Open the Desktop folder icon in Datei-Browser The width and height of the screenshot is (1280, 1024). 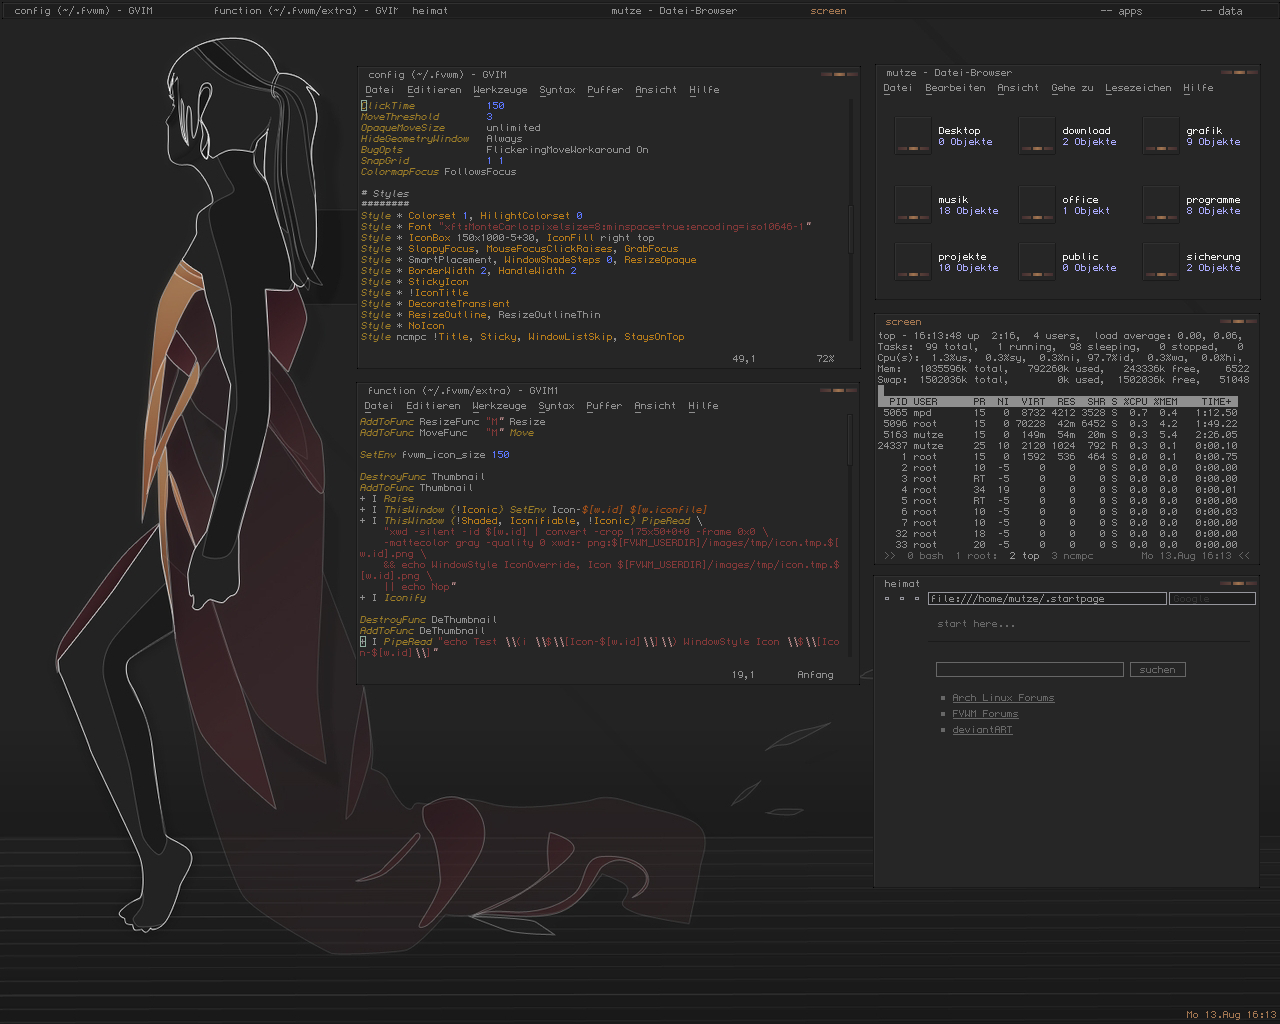coord(913,135)
